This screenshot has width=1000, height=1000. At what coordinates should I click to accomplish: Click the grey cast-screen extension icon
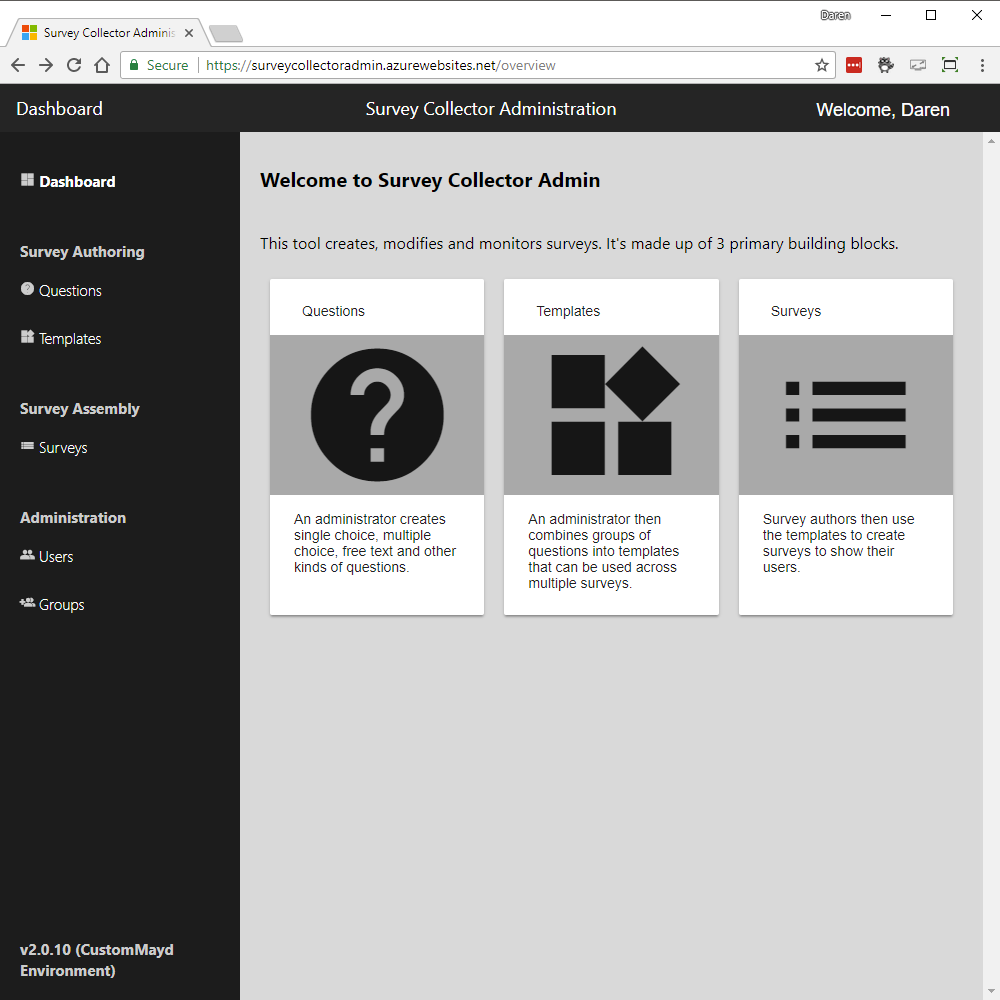coord(918,65)
